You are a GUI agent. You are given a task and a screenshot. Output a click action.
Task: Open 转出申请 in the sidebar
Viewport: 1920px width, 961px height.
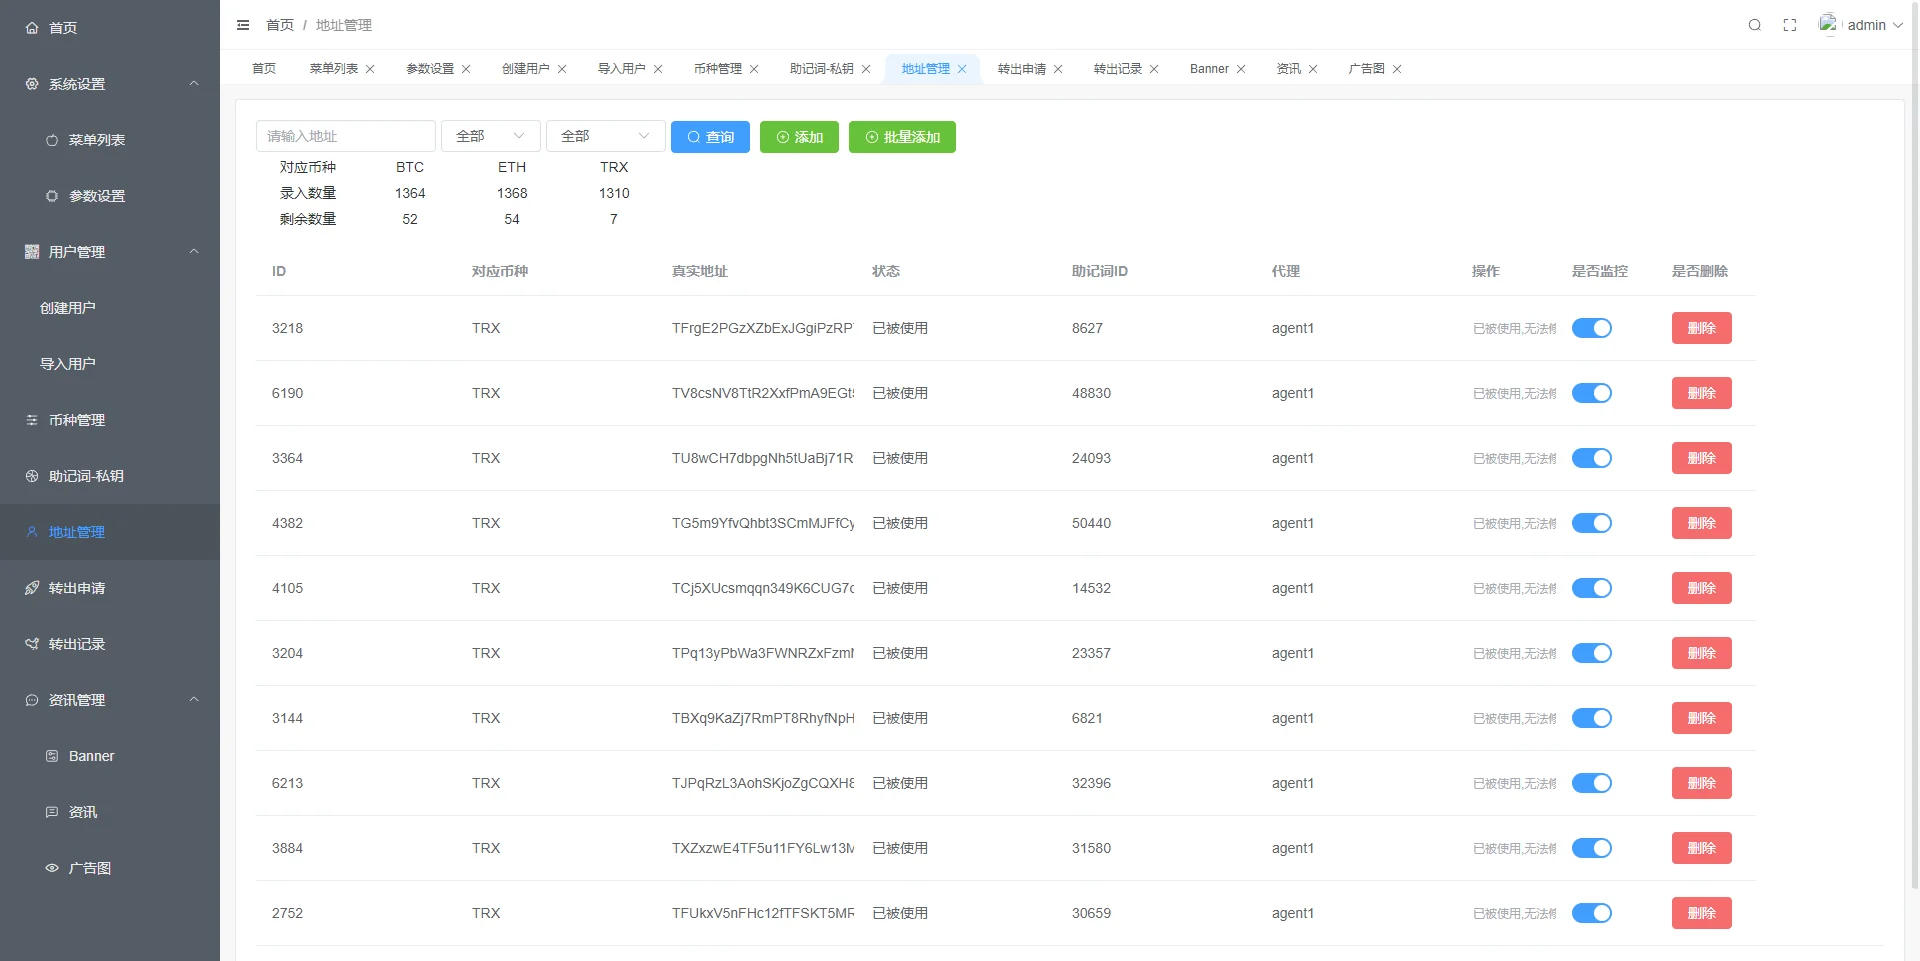(77, 588)
